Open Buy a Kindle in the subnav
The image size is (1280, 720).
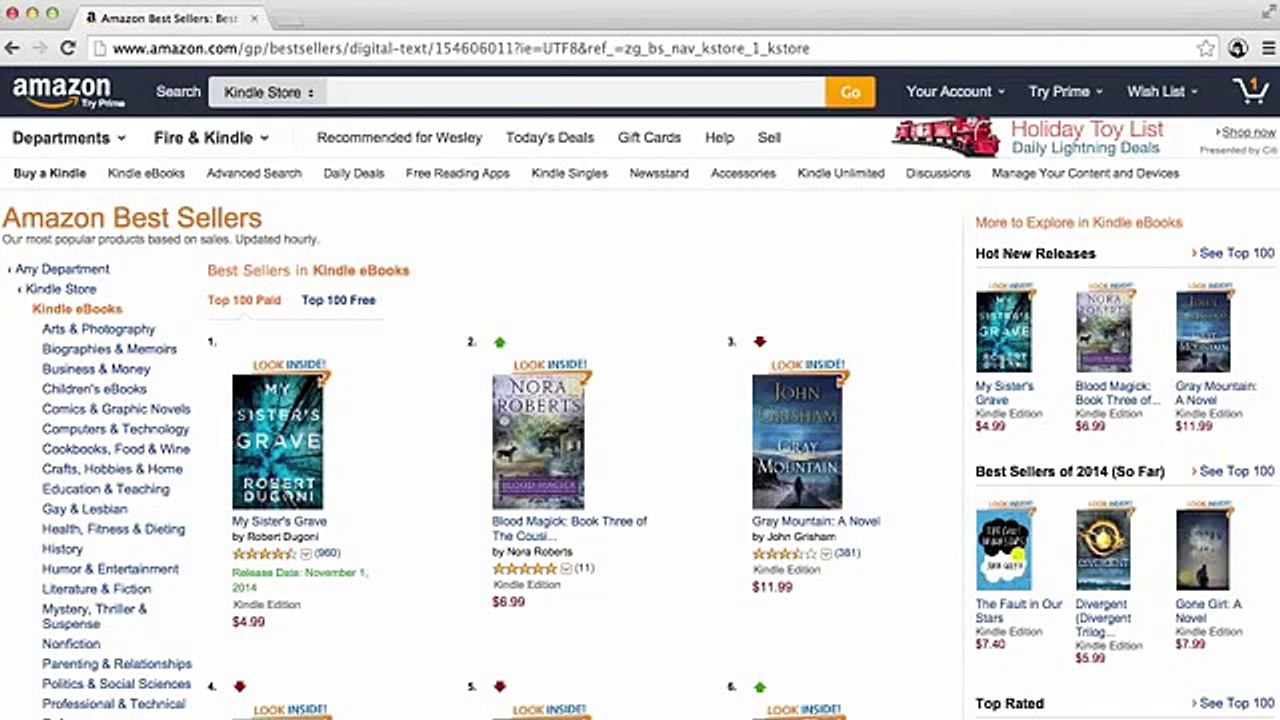pyautogui.click(x=50, y=173)
